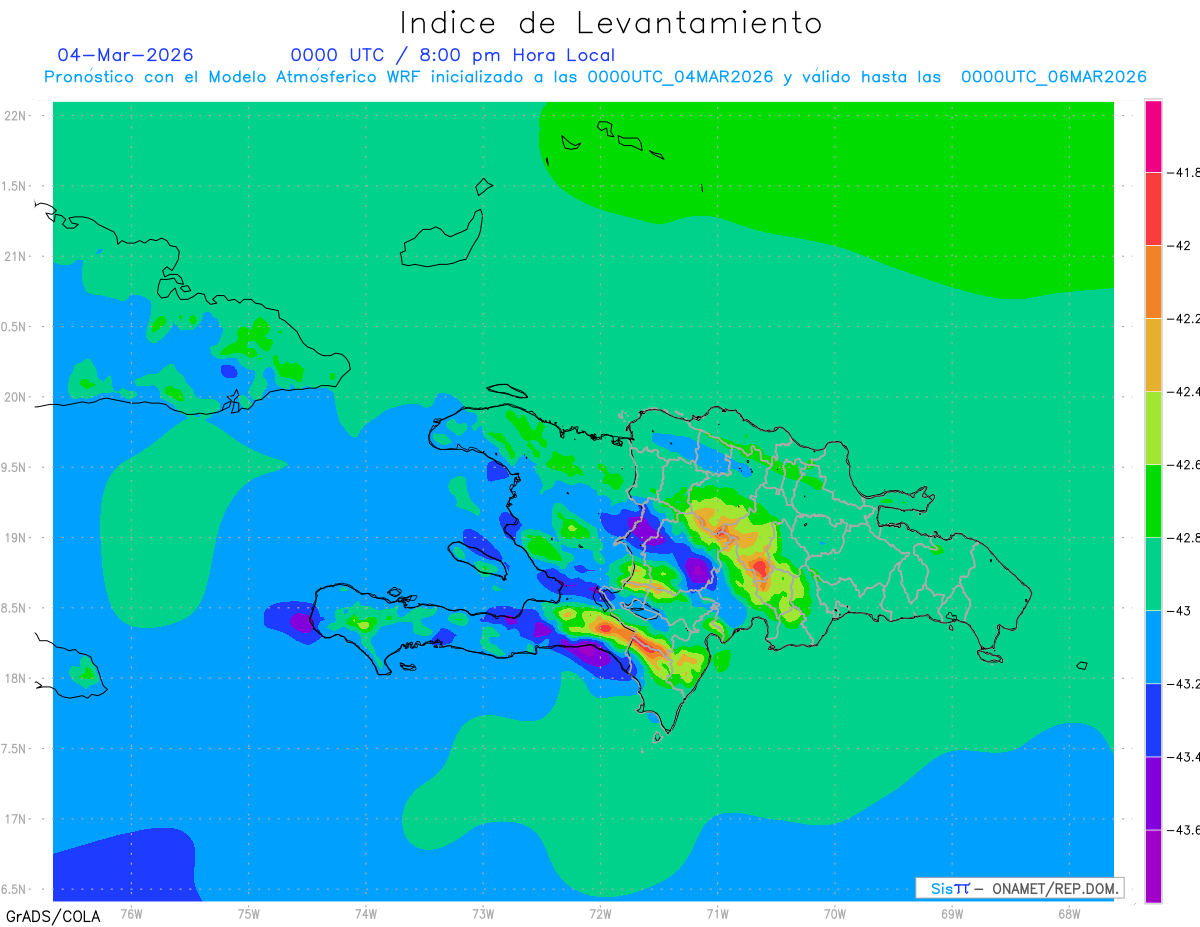
Task: Click the dark blue swatch between -43.2 and -43.4
Action: [1153, 719]
